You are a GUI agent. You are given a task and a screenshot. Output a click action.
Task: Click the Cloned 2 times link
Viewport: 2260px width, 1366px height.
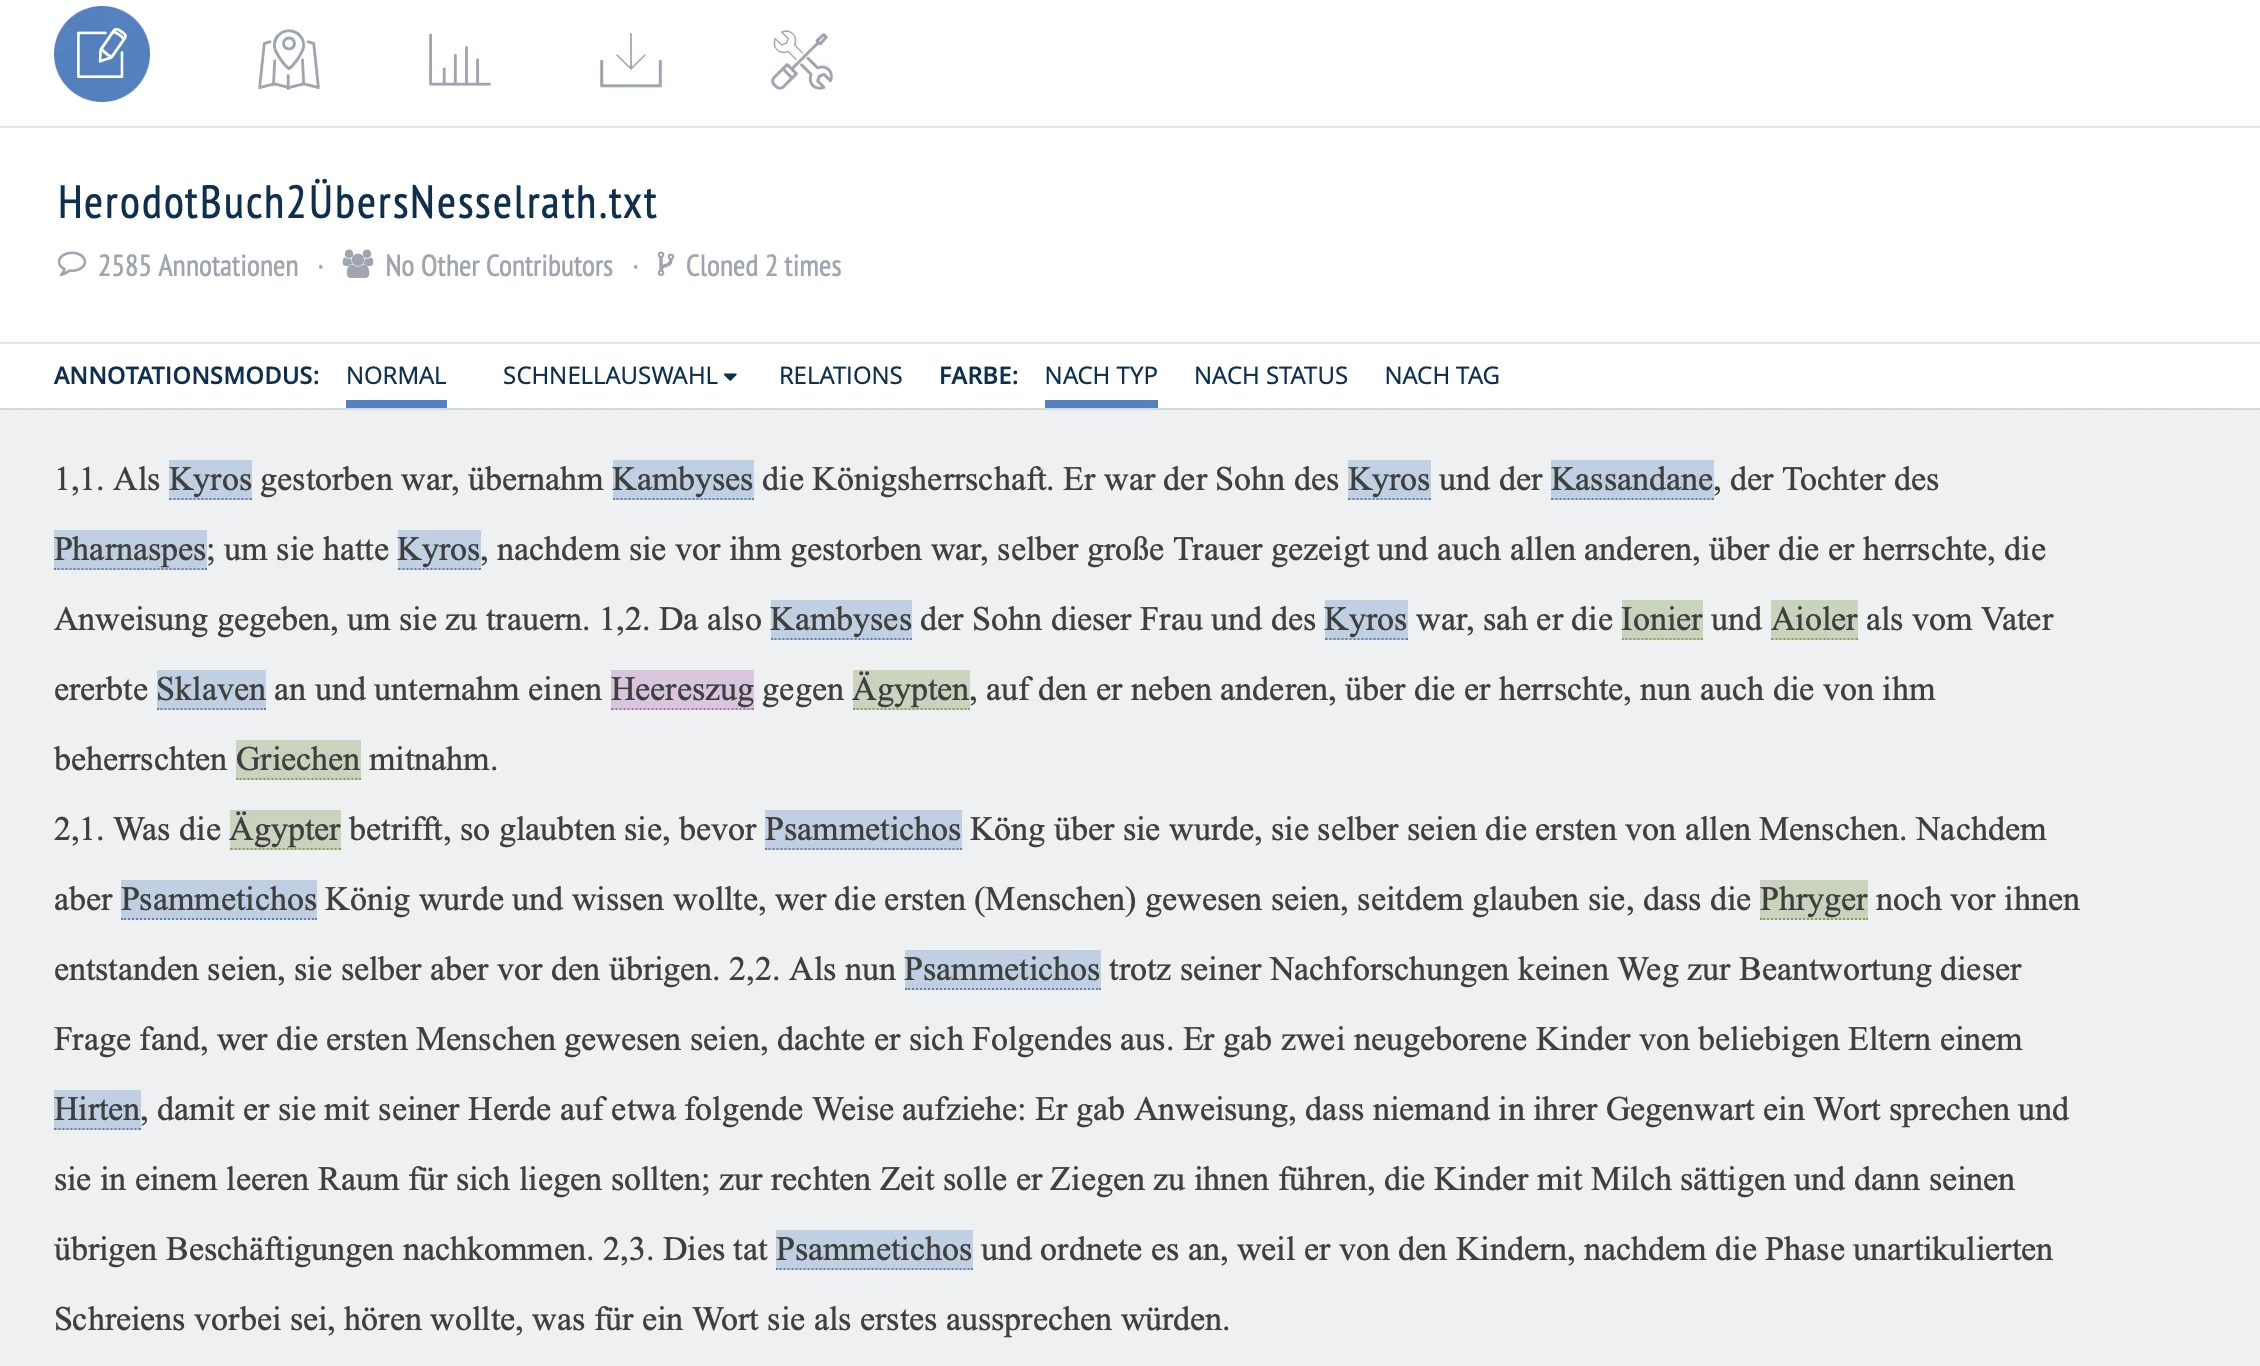click(x=763, y=266)
